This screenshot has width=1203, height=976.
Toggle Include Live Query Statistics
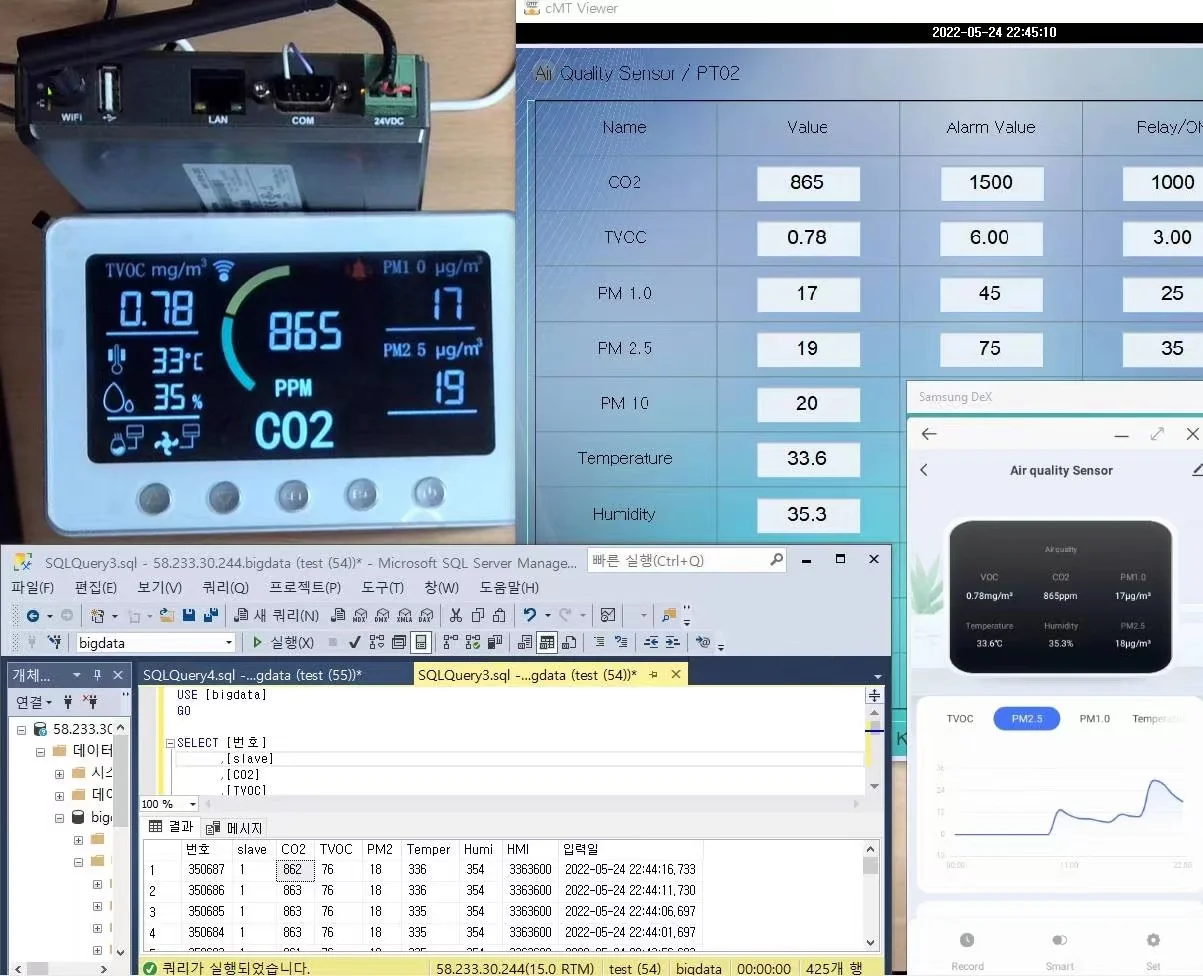(473, 642)
